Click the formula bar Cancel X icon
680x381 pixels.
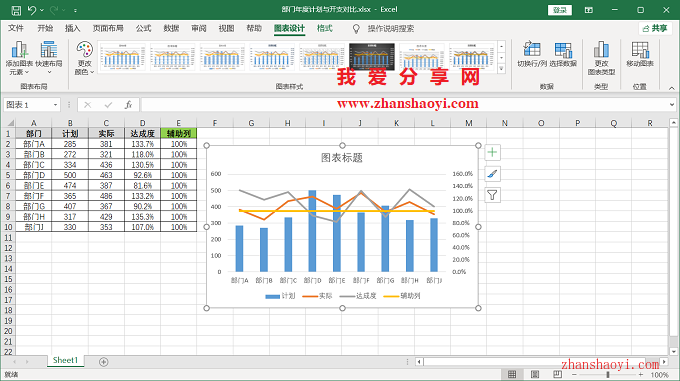click(88, 105)
